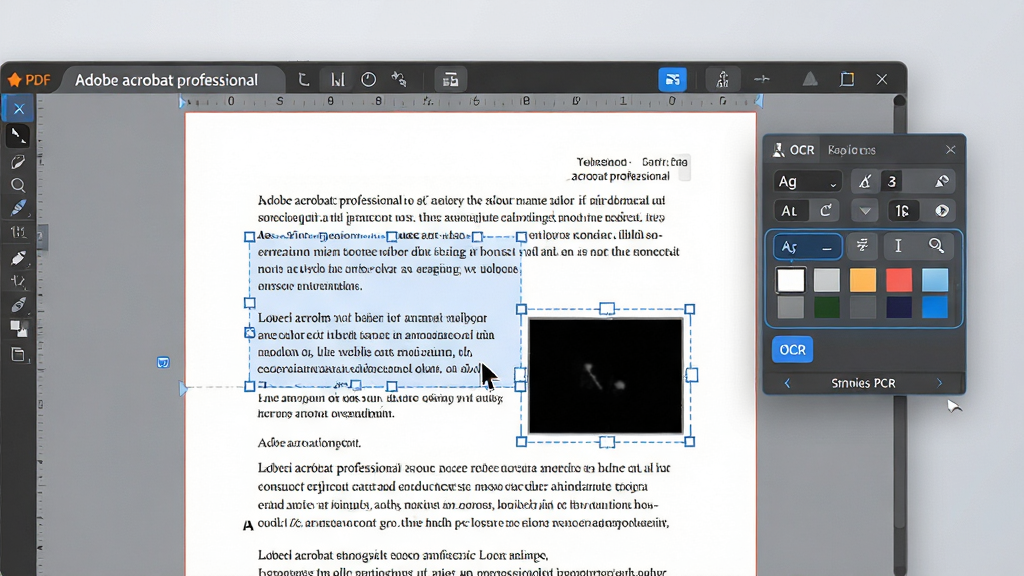Viewport: 1024px width, 576px height.
Task: Click the header text 'acrooat professional'
Action: pyautogui.click(x=620, y=176)
